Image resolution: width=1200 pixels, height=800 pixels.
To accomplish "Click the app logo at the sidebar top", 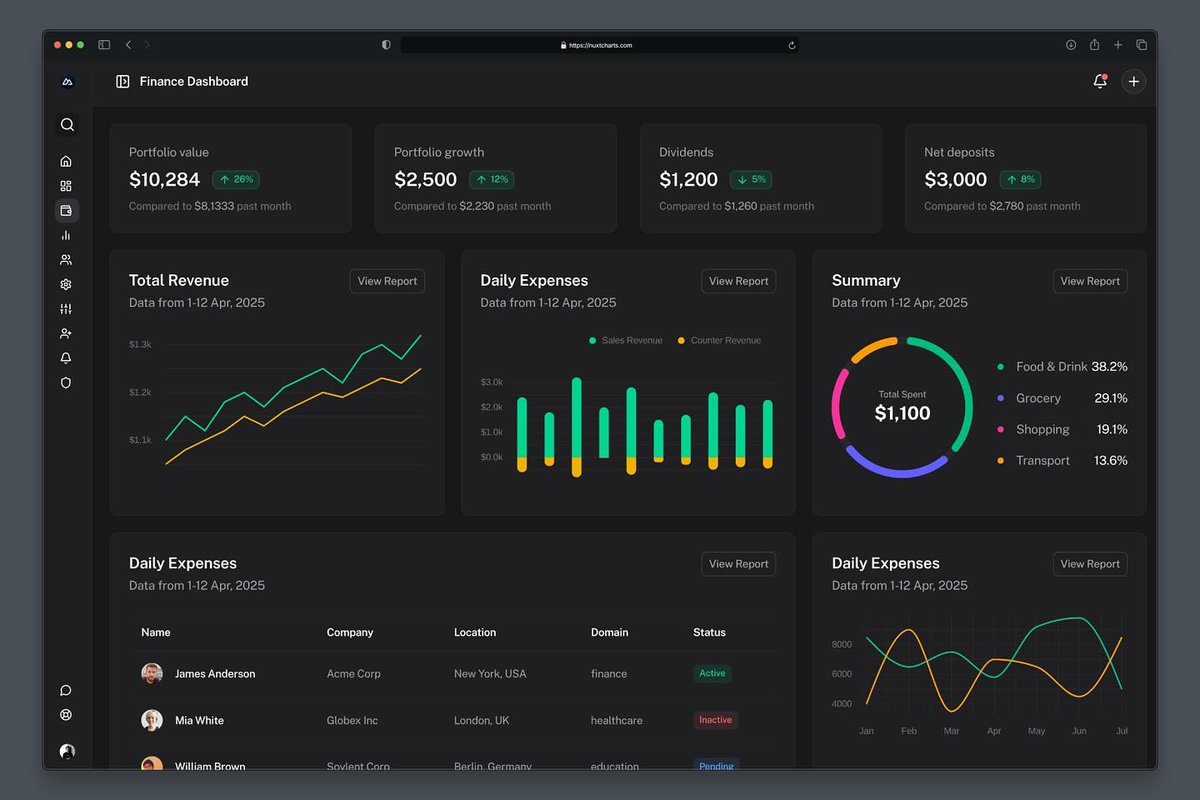I will [67, 82].
